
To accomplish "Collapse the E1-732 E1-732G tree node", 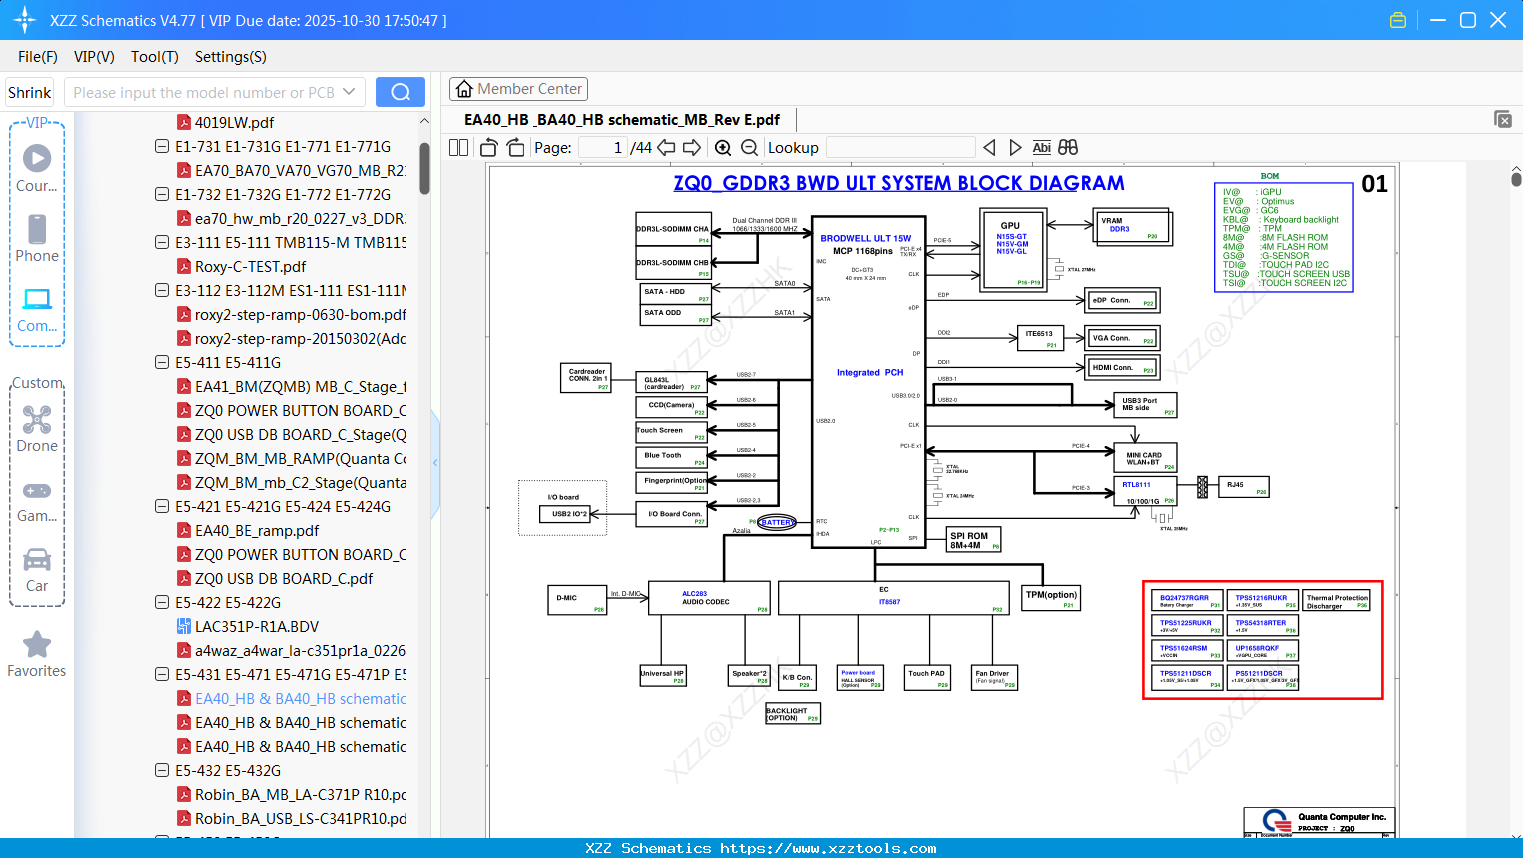I will (x=162, y=195).
